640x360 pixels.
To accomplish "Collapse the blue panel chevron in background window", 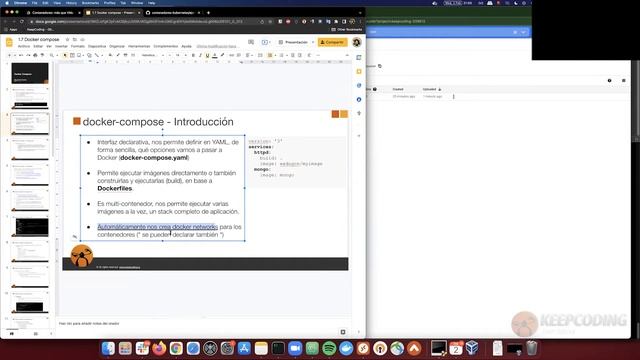I will (523, 32).
